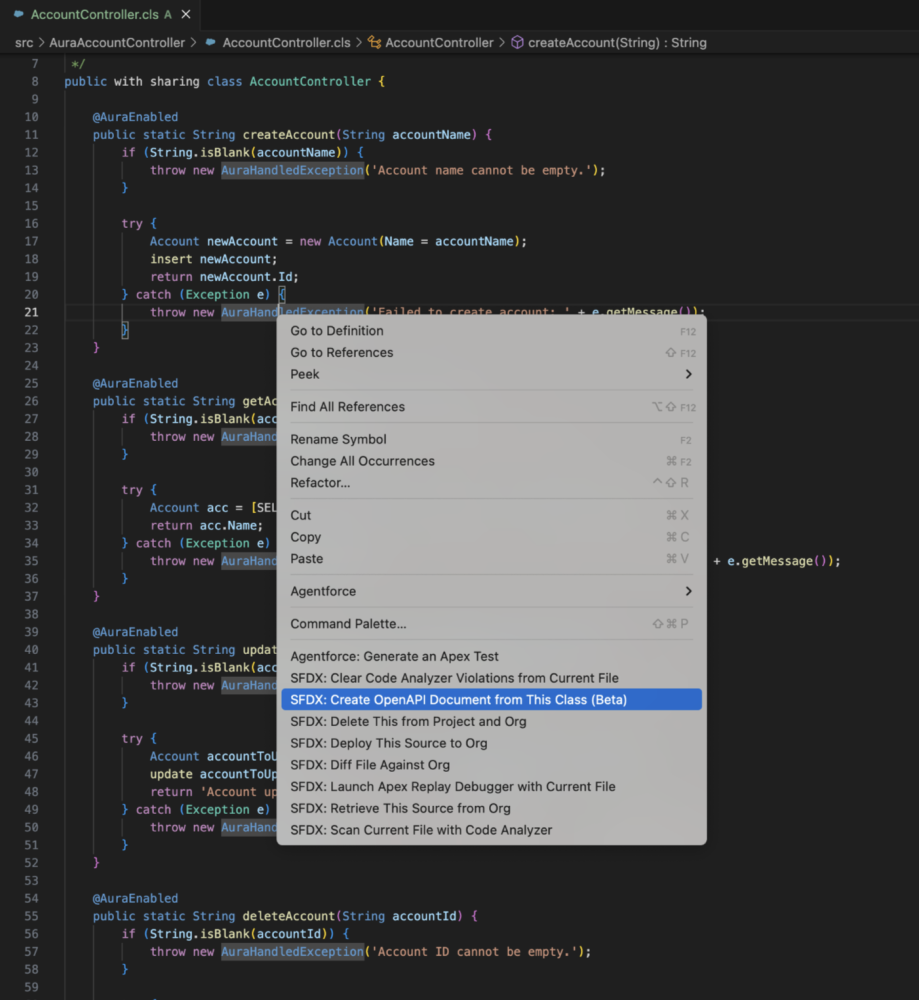Image resolution: width=919 pixels, height=1000 pixels.
Task: Select Find All References
Action: [x=492, y=407]
